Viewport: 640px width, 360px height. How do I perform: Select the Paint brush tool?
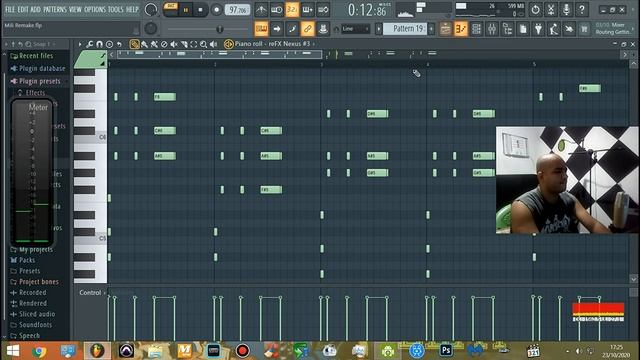point(144,44)
